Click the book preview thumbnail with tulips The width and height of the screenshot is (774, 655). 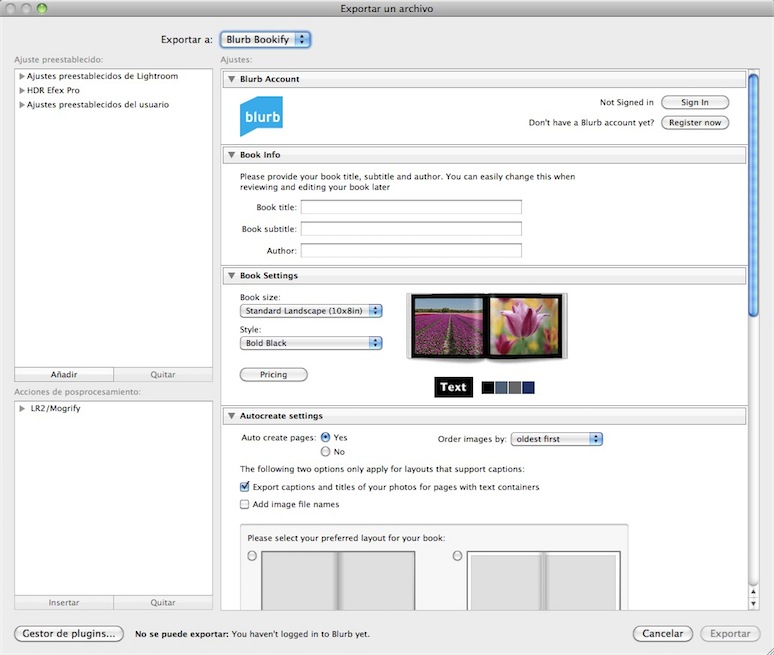[x=487, y=326]
